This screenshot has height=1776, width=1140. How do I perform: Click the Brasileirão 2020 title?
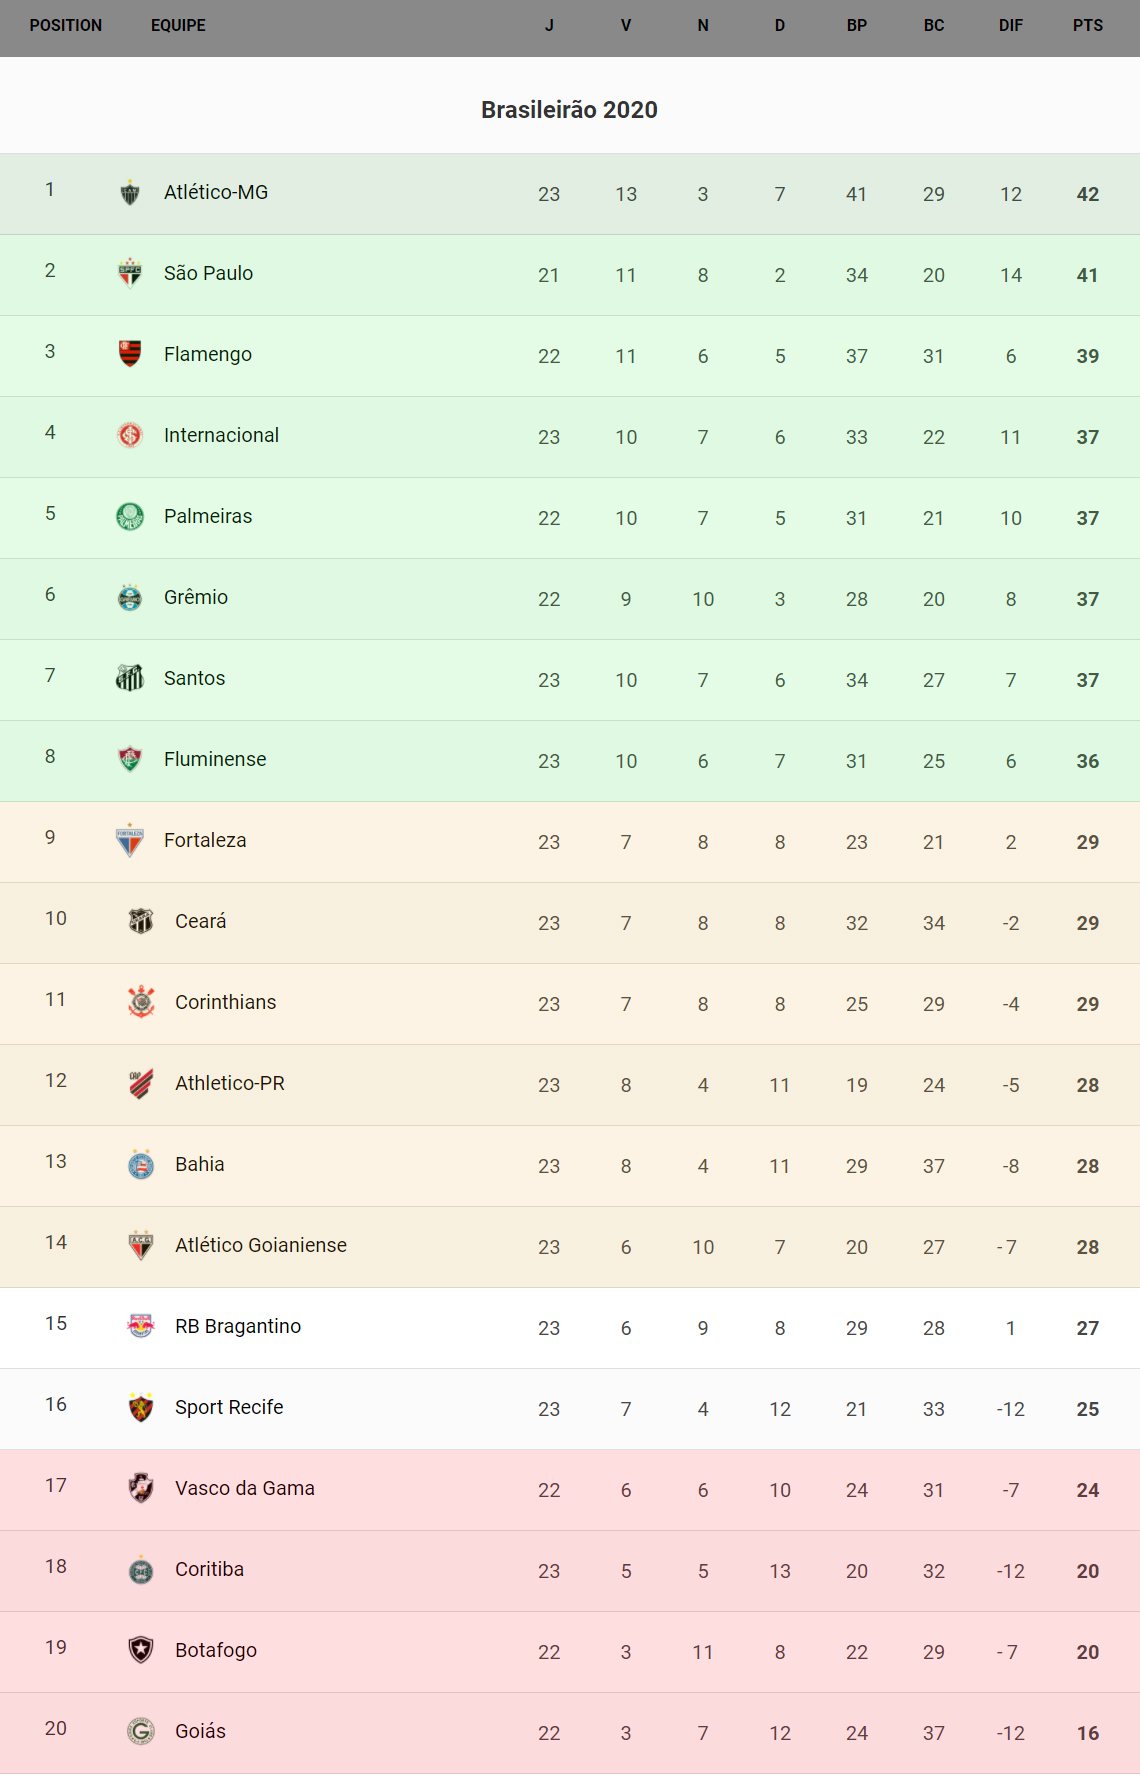click(569, 110)
